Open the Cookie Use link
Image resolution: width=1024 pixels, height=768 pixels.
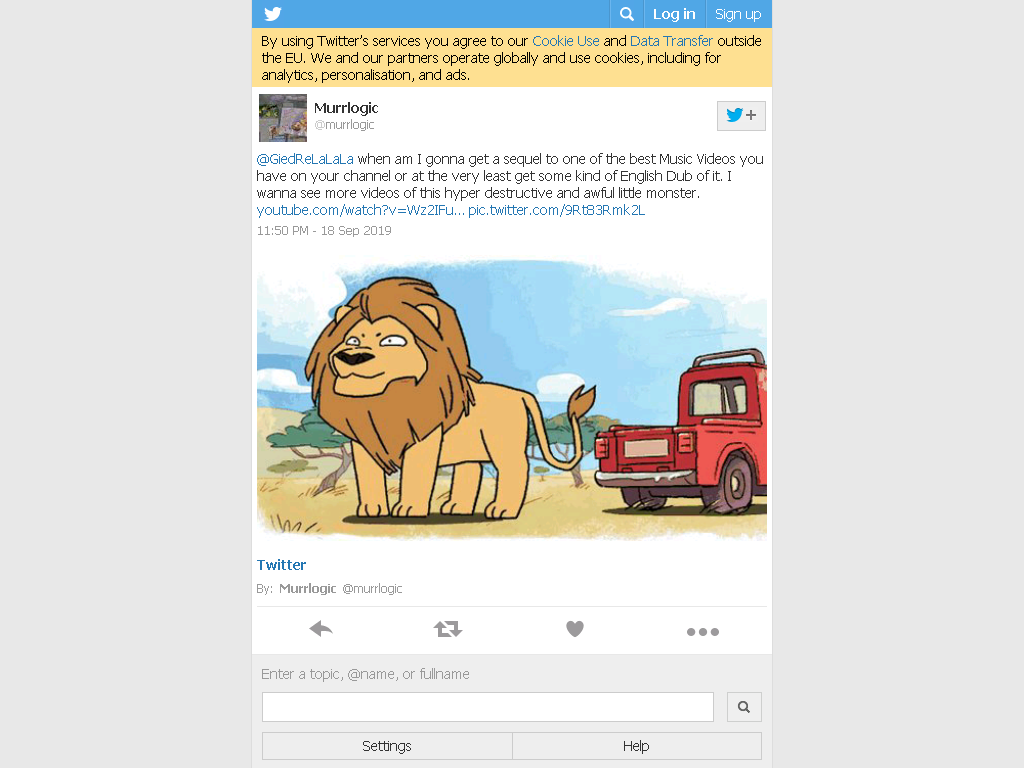tap(566, 41)
